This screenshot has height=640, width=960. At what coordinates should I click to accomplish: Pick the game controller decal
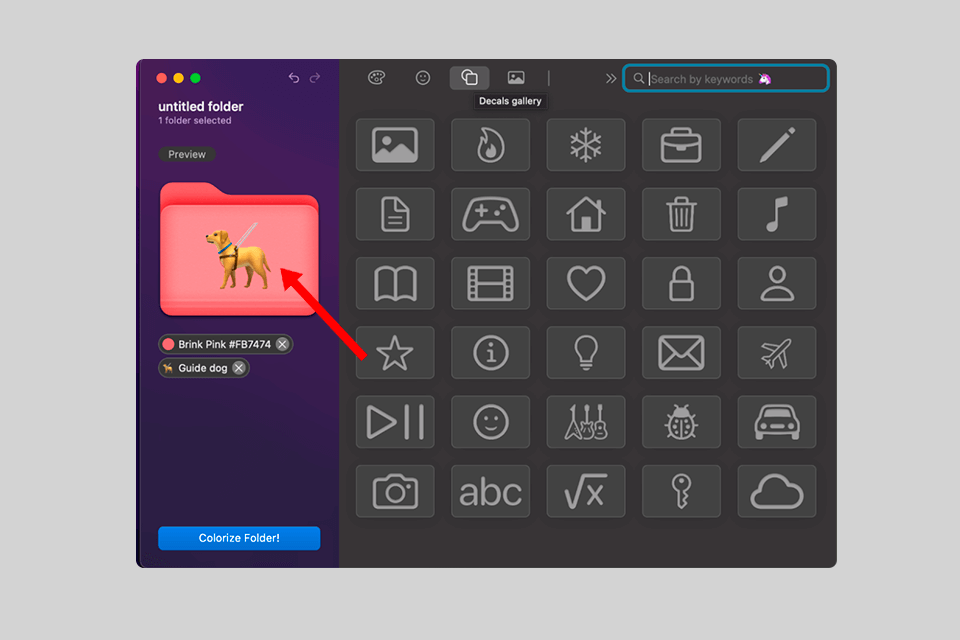490,214
